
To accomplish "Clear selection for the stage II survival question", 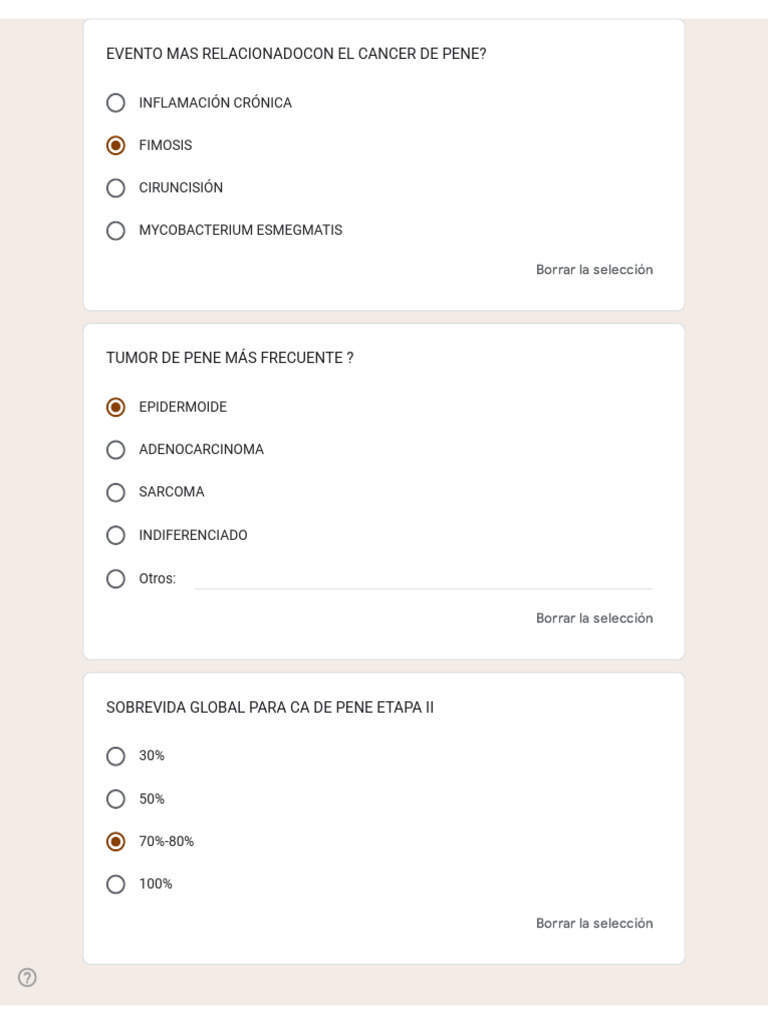I will [594, 923].
